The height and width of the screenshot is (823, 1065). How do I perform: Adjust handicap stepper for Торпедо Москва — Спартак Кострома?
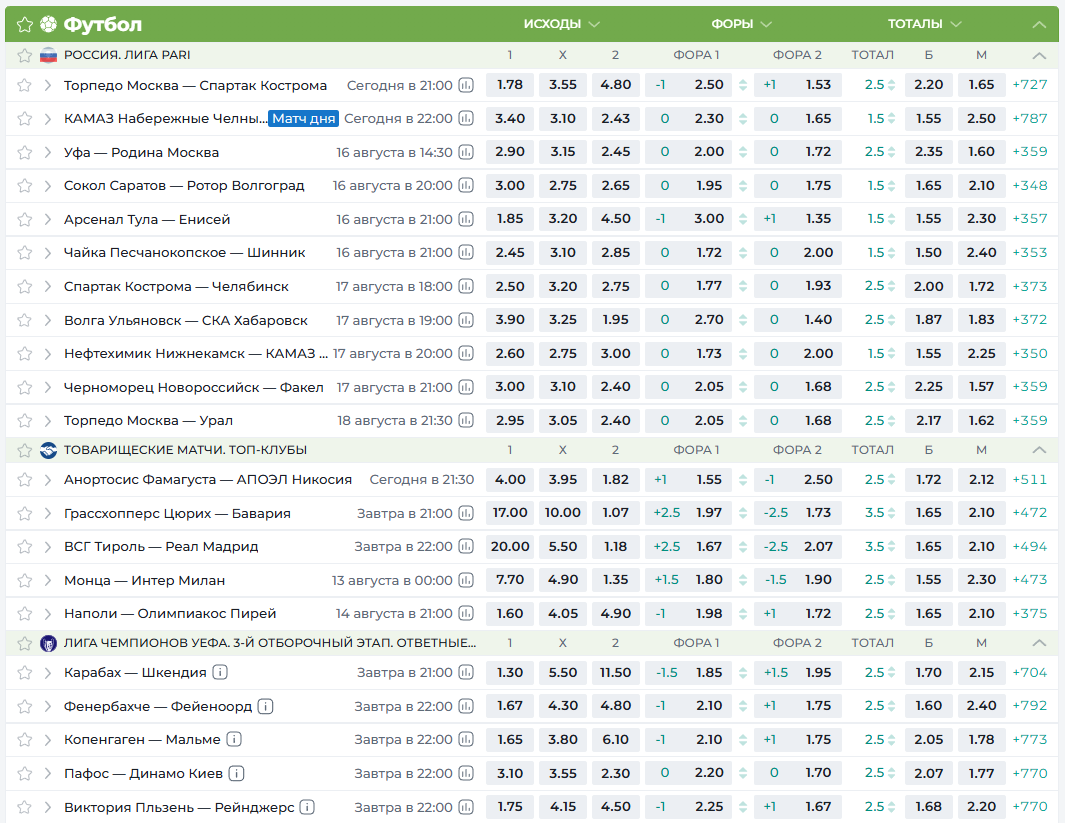pos(743,86)
